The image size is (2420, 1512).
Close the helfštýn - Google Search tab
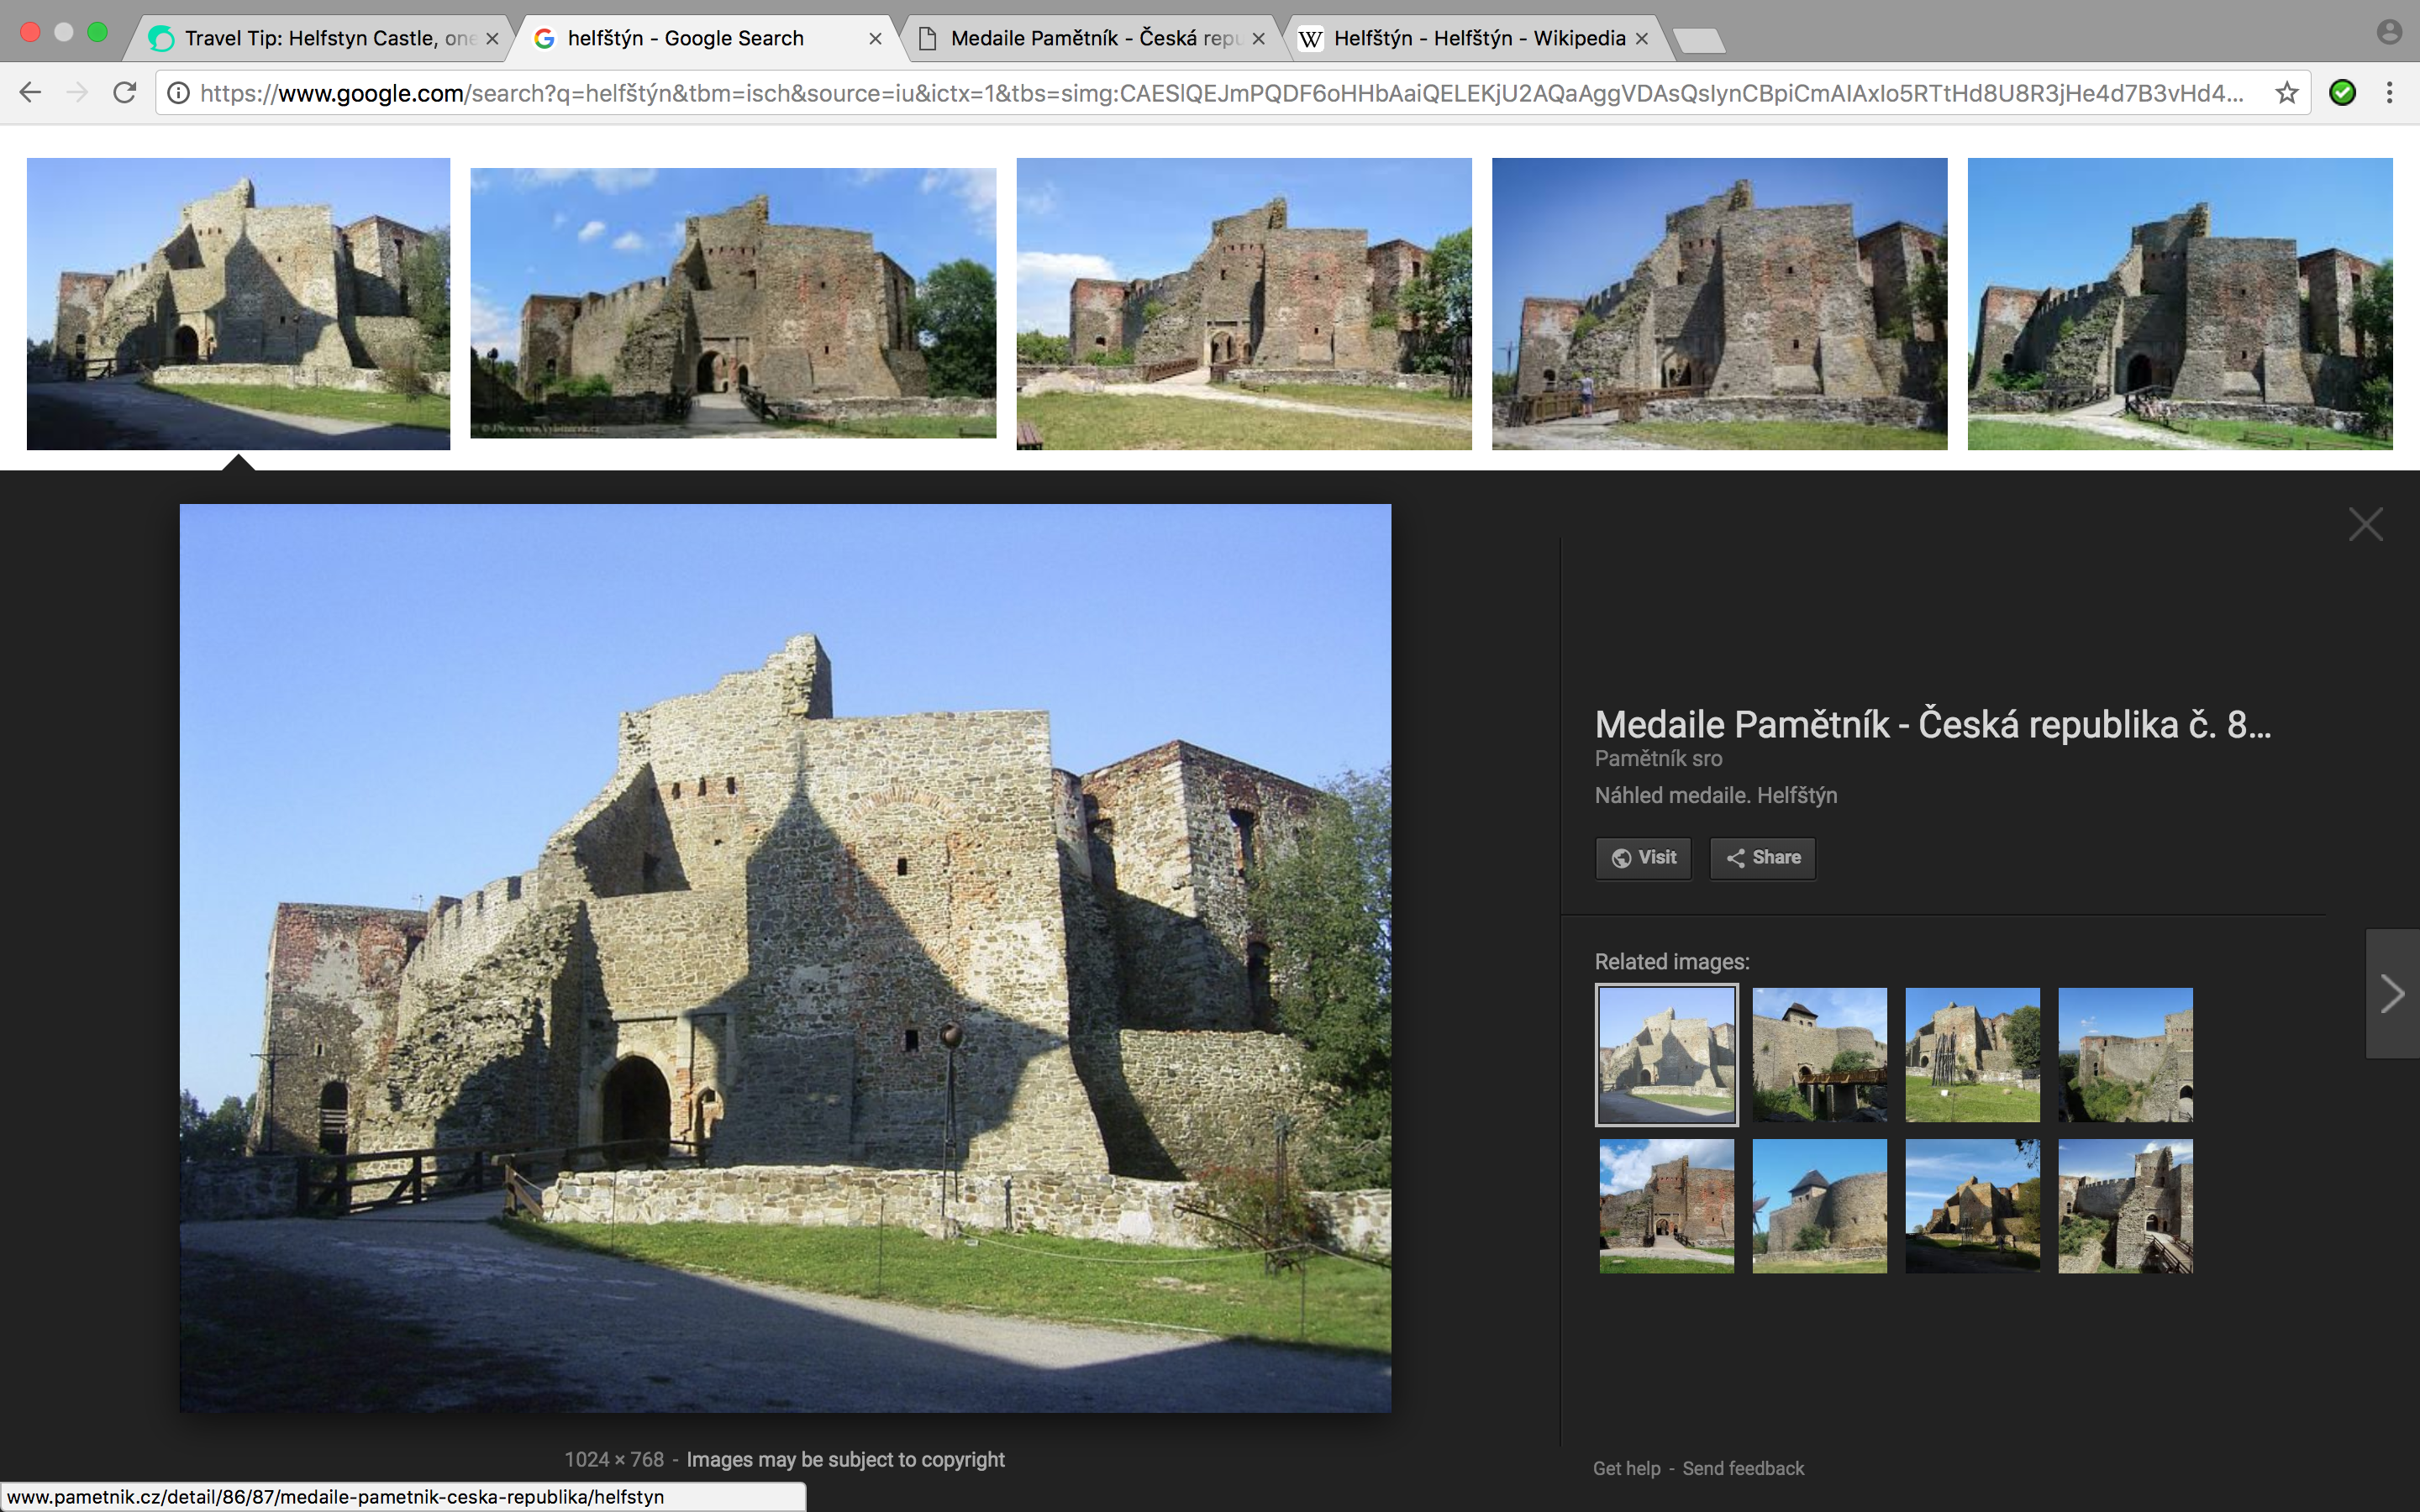[875, 39]
